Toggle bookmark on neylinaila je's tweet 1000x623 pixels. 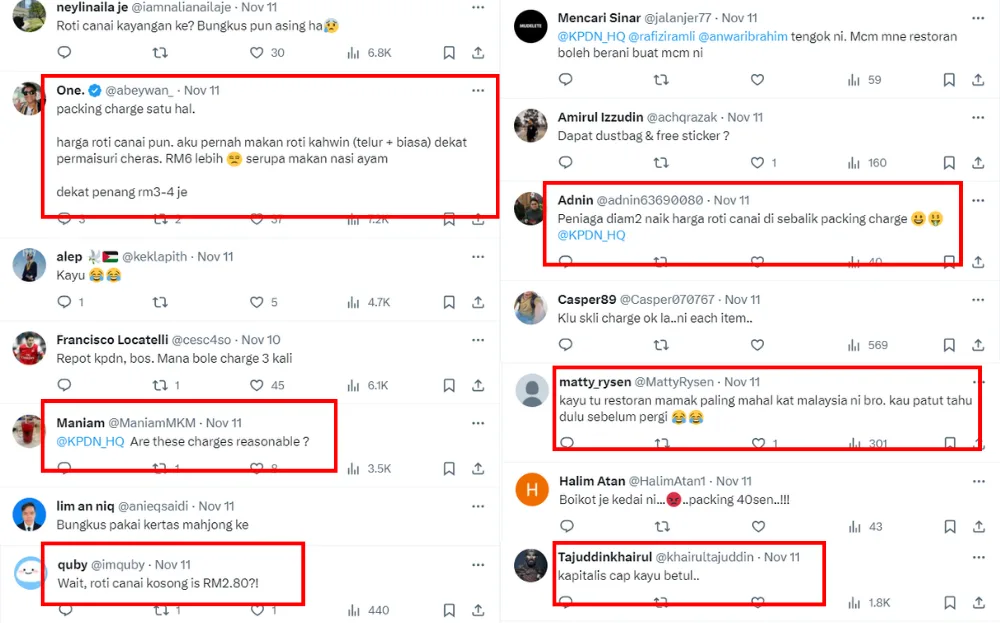pos(449,52)
